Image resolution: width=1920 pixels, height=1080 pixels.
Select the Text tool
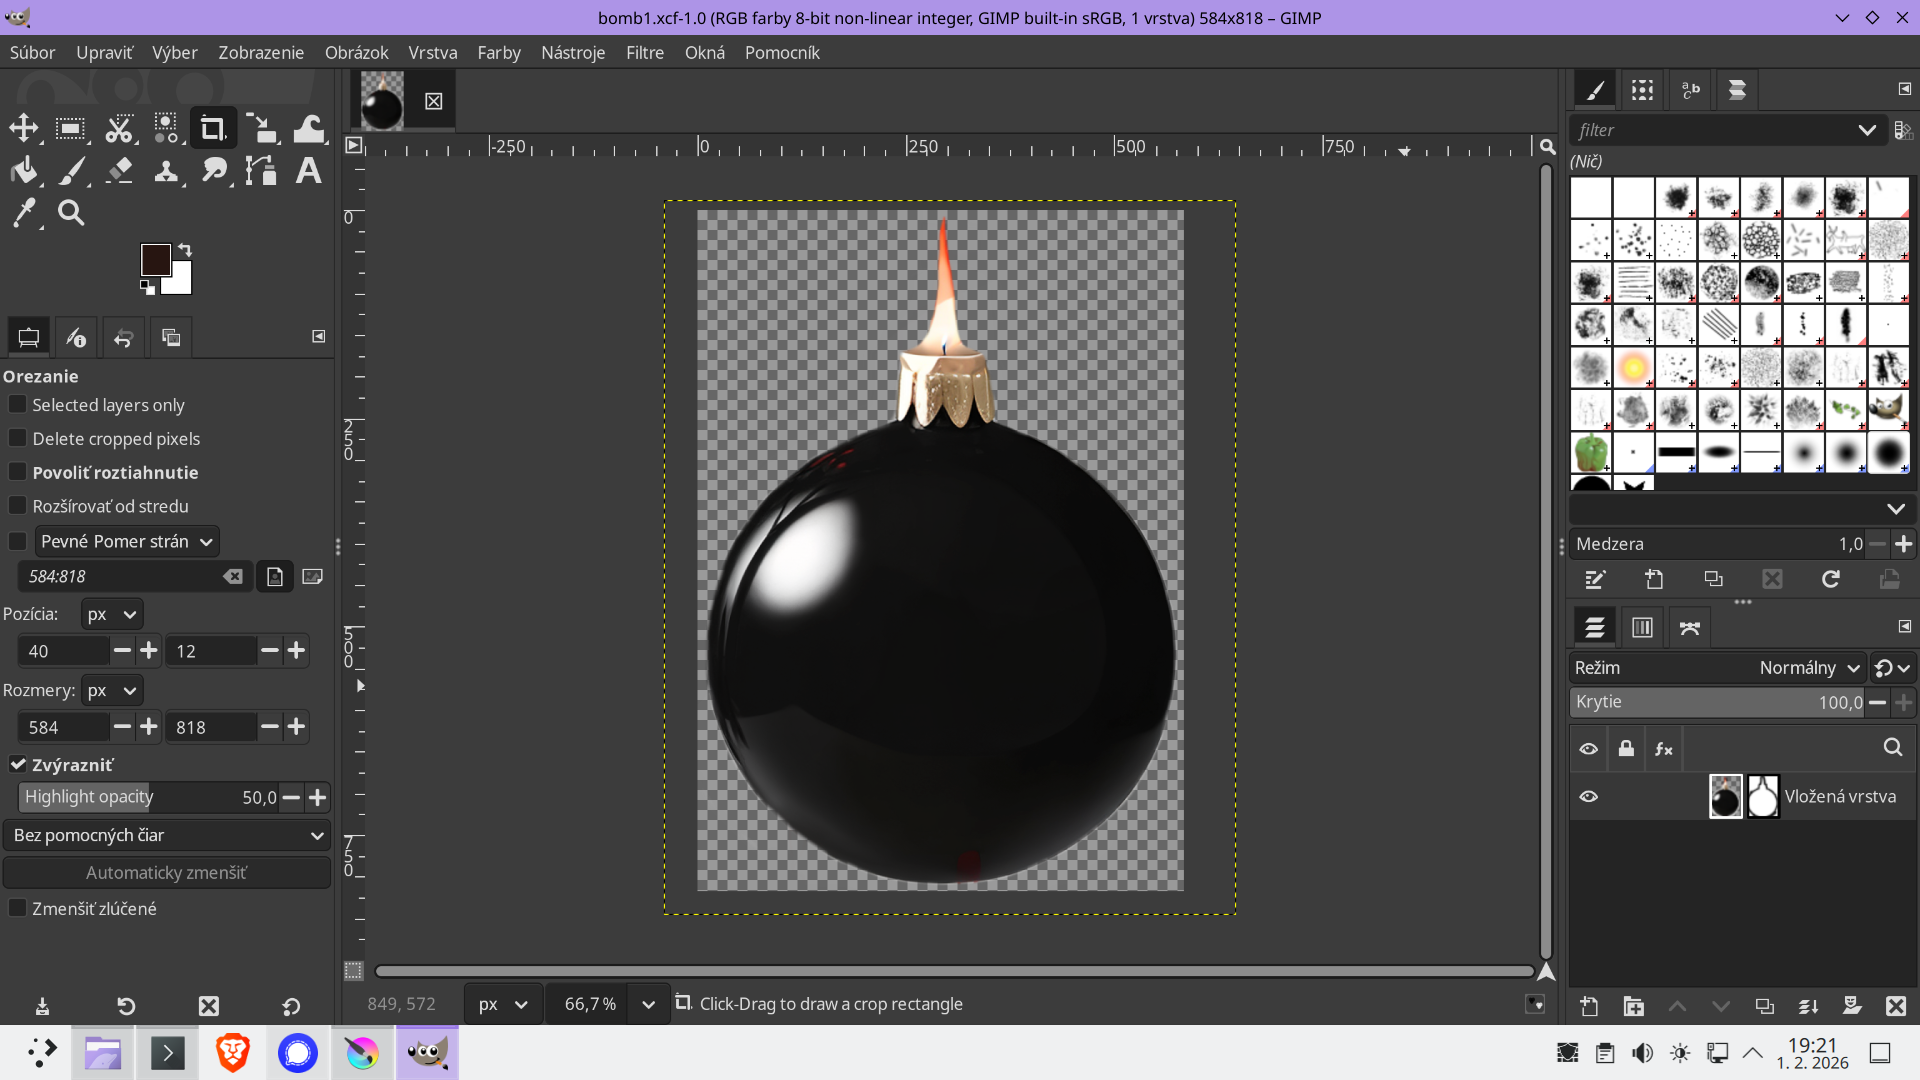click(x=308, y=171)
